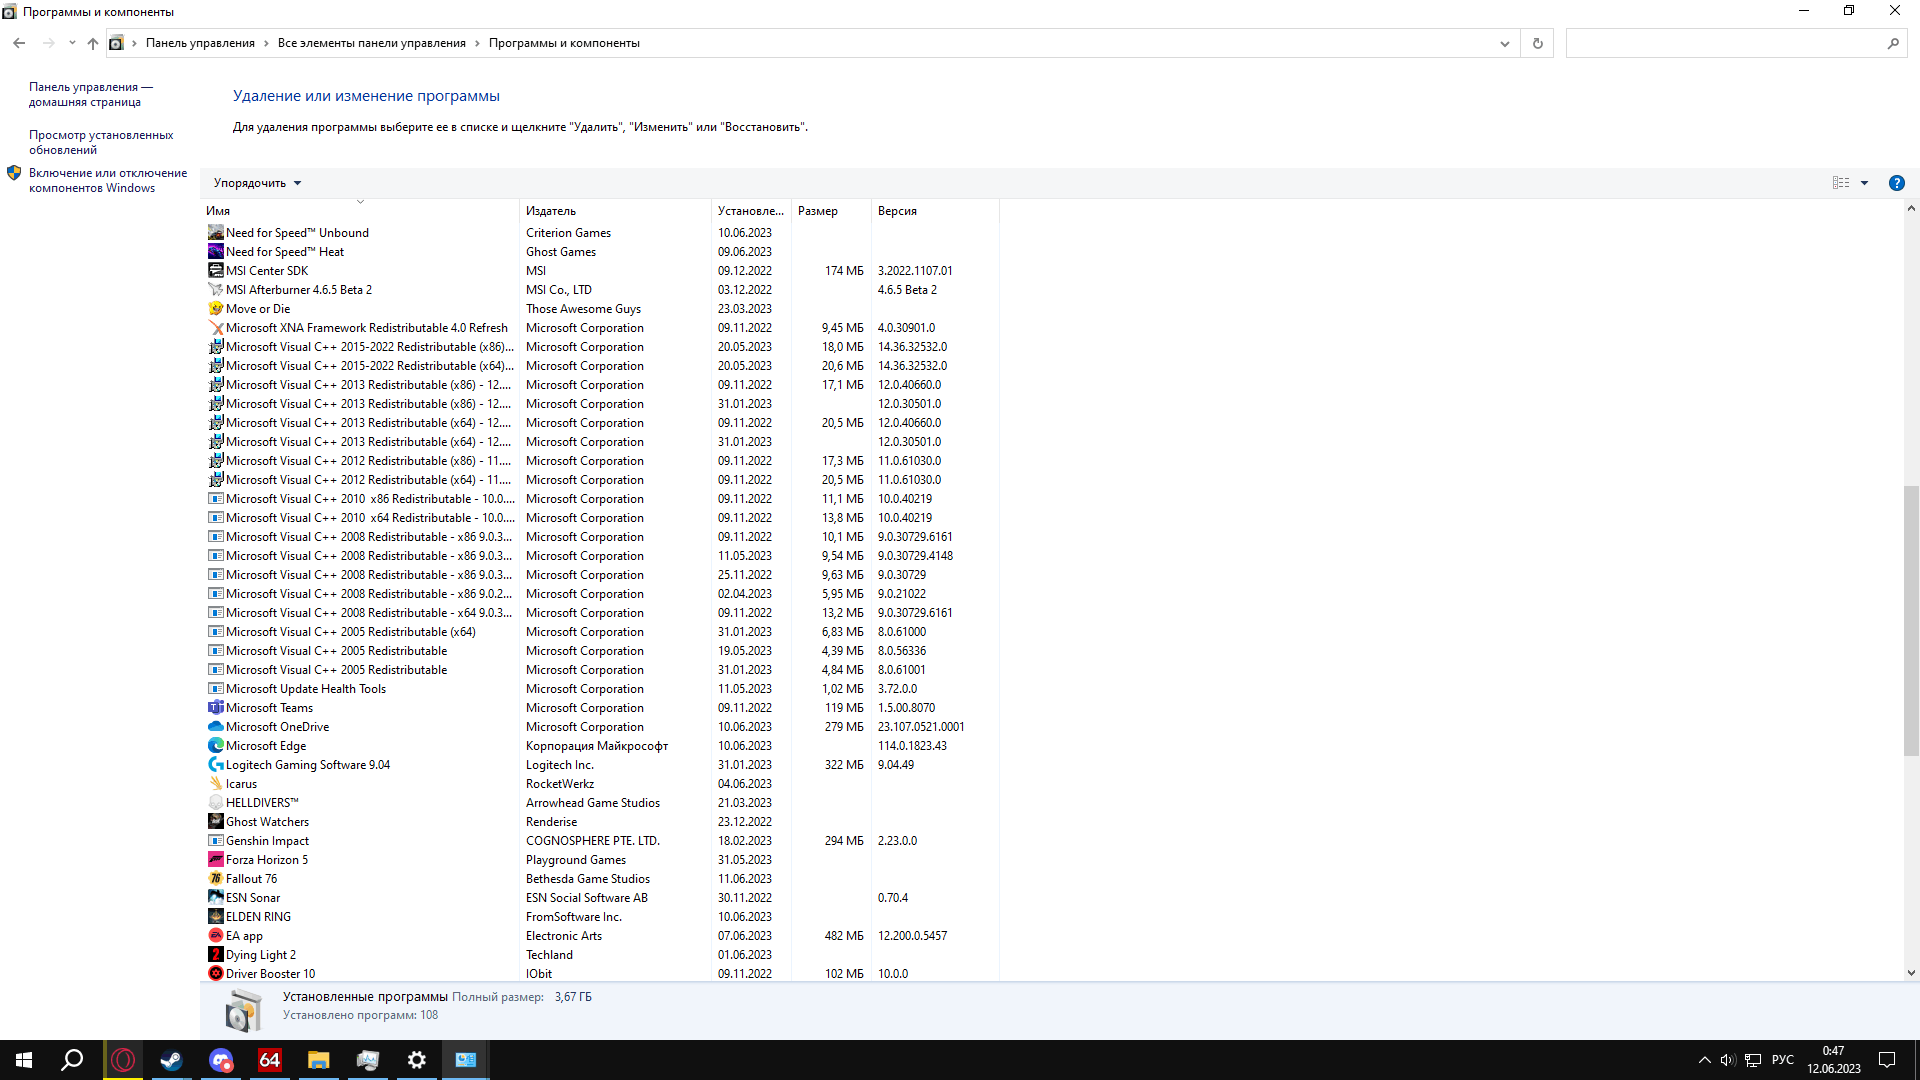The image size is (1920, 1080).
Task: Click the Driver Booster 10 icon
Action: point(215,973)
